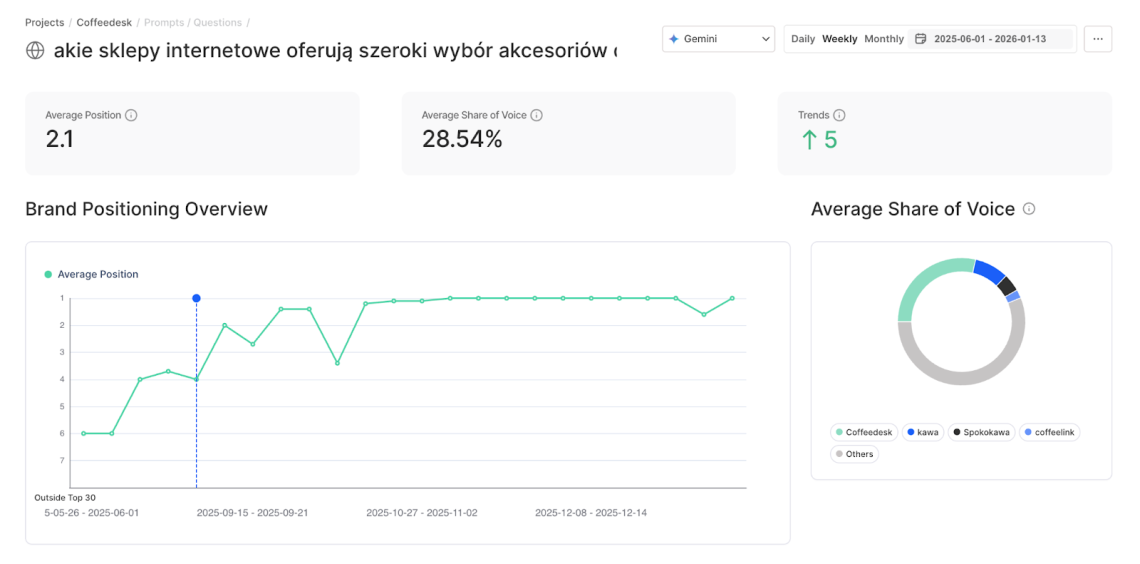
Task: Open the Gemini model dropdown
Action: 718,39
